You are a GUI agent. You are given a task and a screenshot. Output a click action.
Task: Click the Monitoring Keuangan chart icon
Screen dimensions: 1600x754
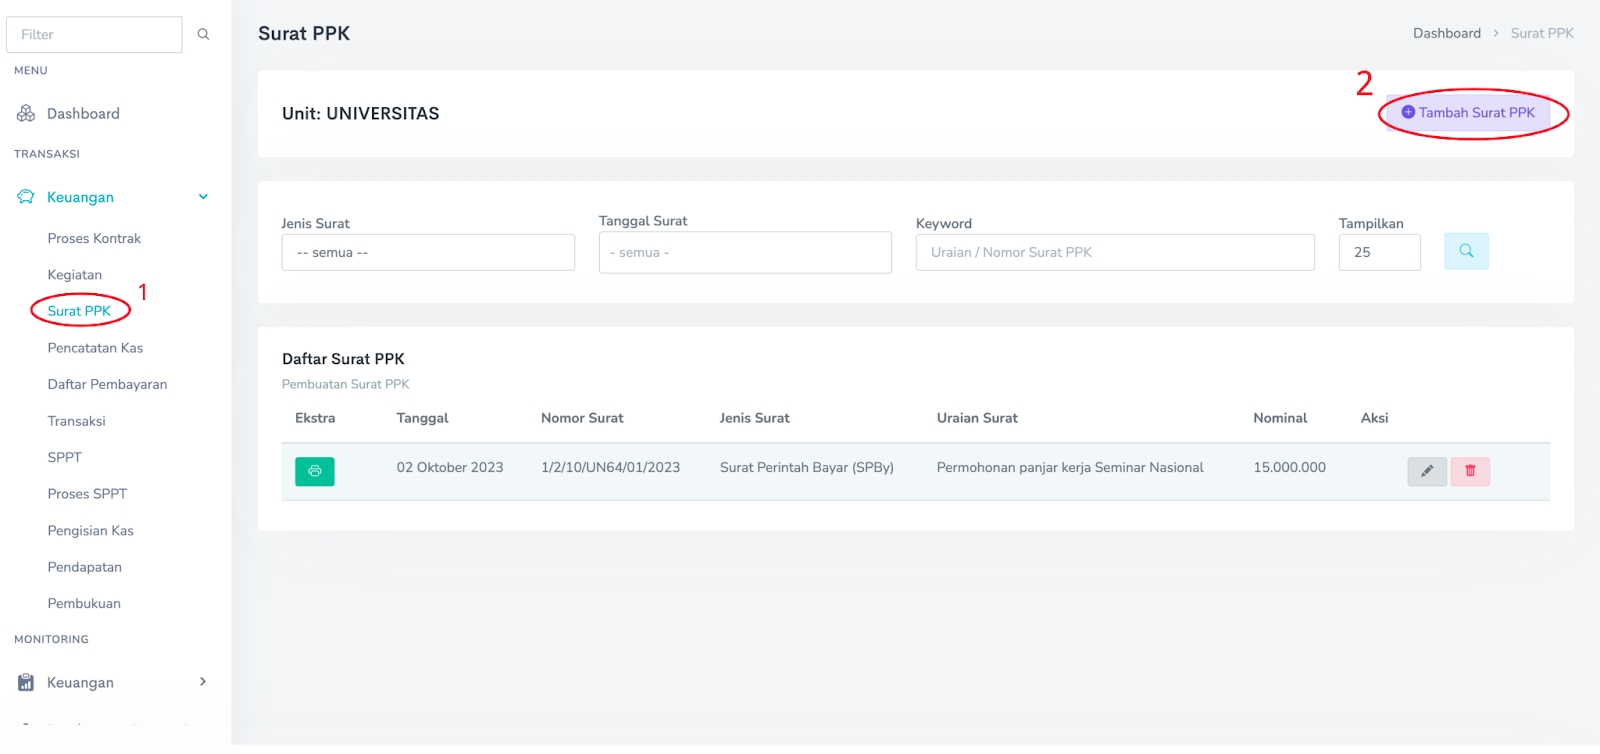26,682
